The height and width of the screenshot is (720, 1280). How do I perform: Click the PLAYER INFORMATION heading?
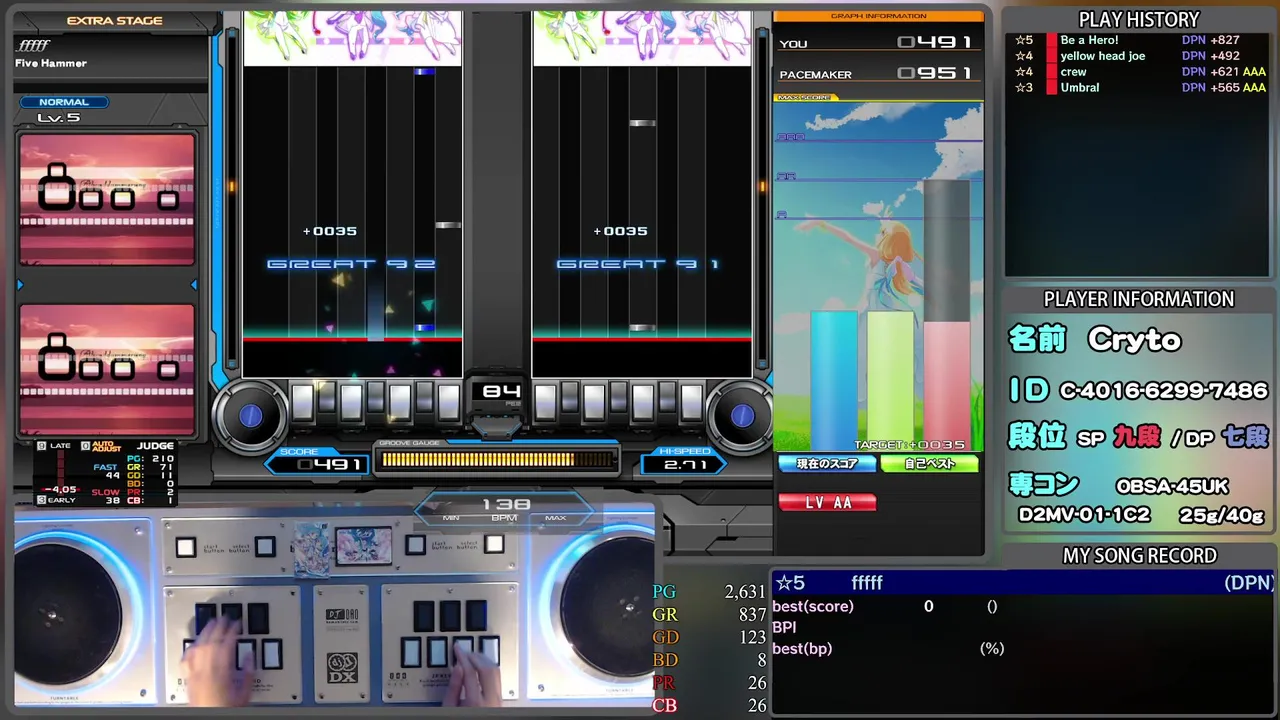[x=1139, y=299]
